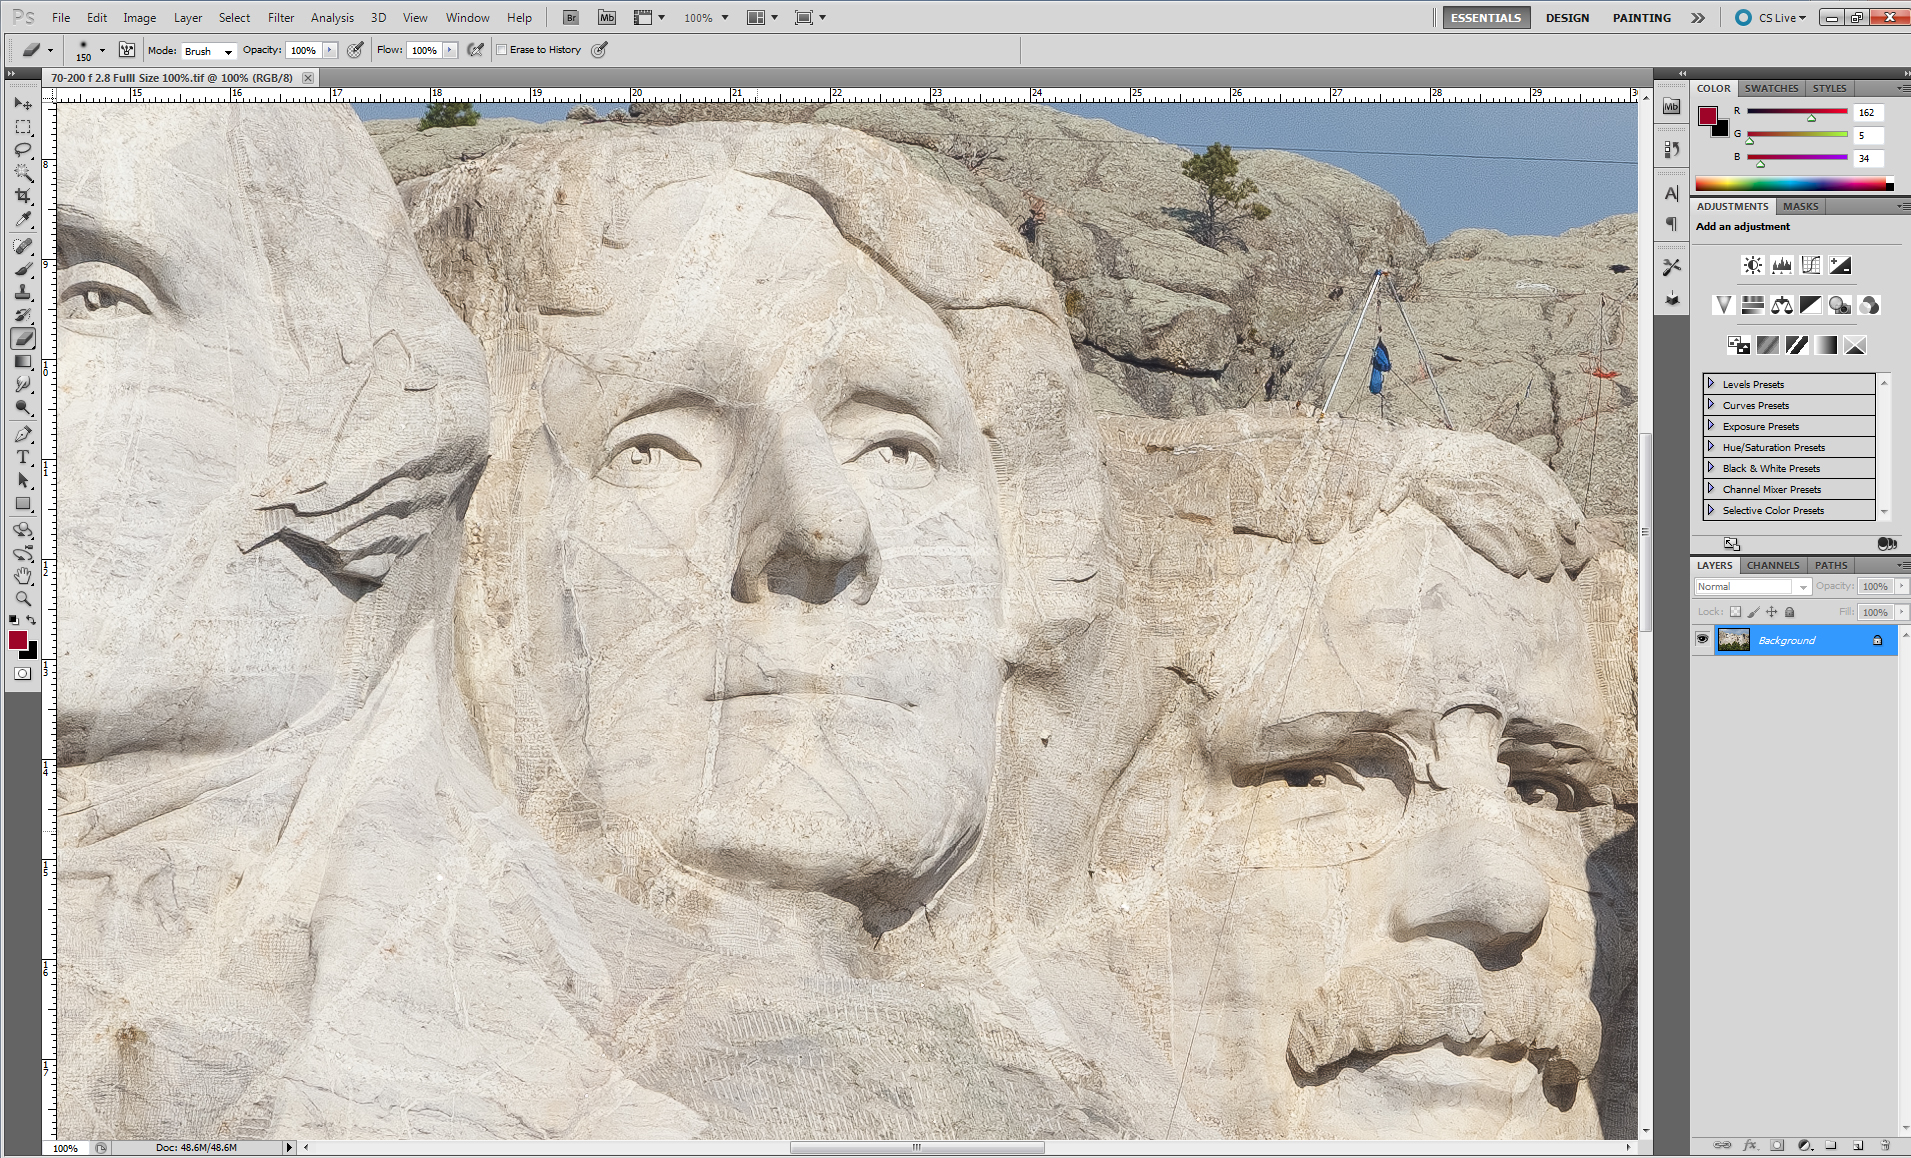The image size is (1911, 1158).
Task: Open the eraser Mode dropdown
Action: [x=209, y=51]
